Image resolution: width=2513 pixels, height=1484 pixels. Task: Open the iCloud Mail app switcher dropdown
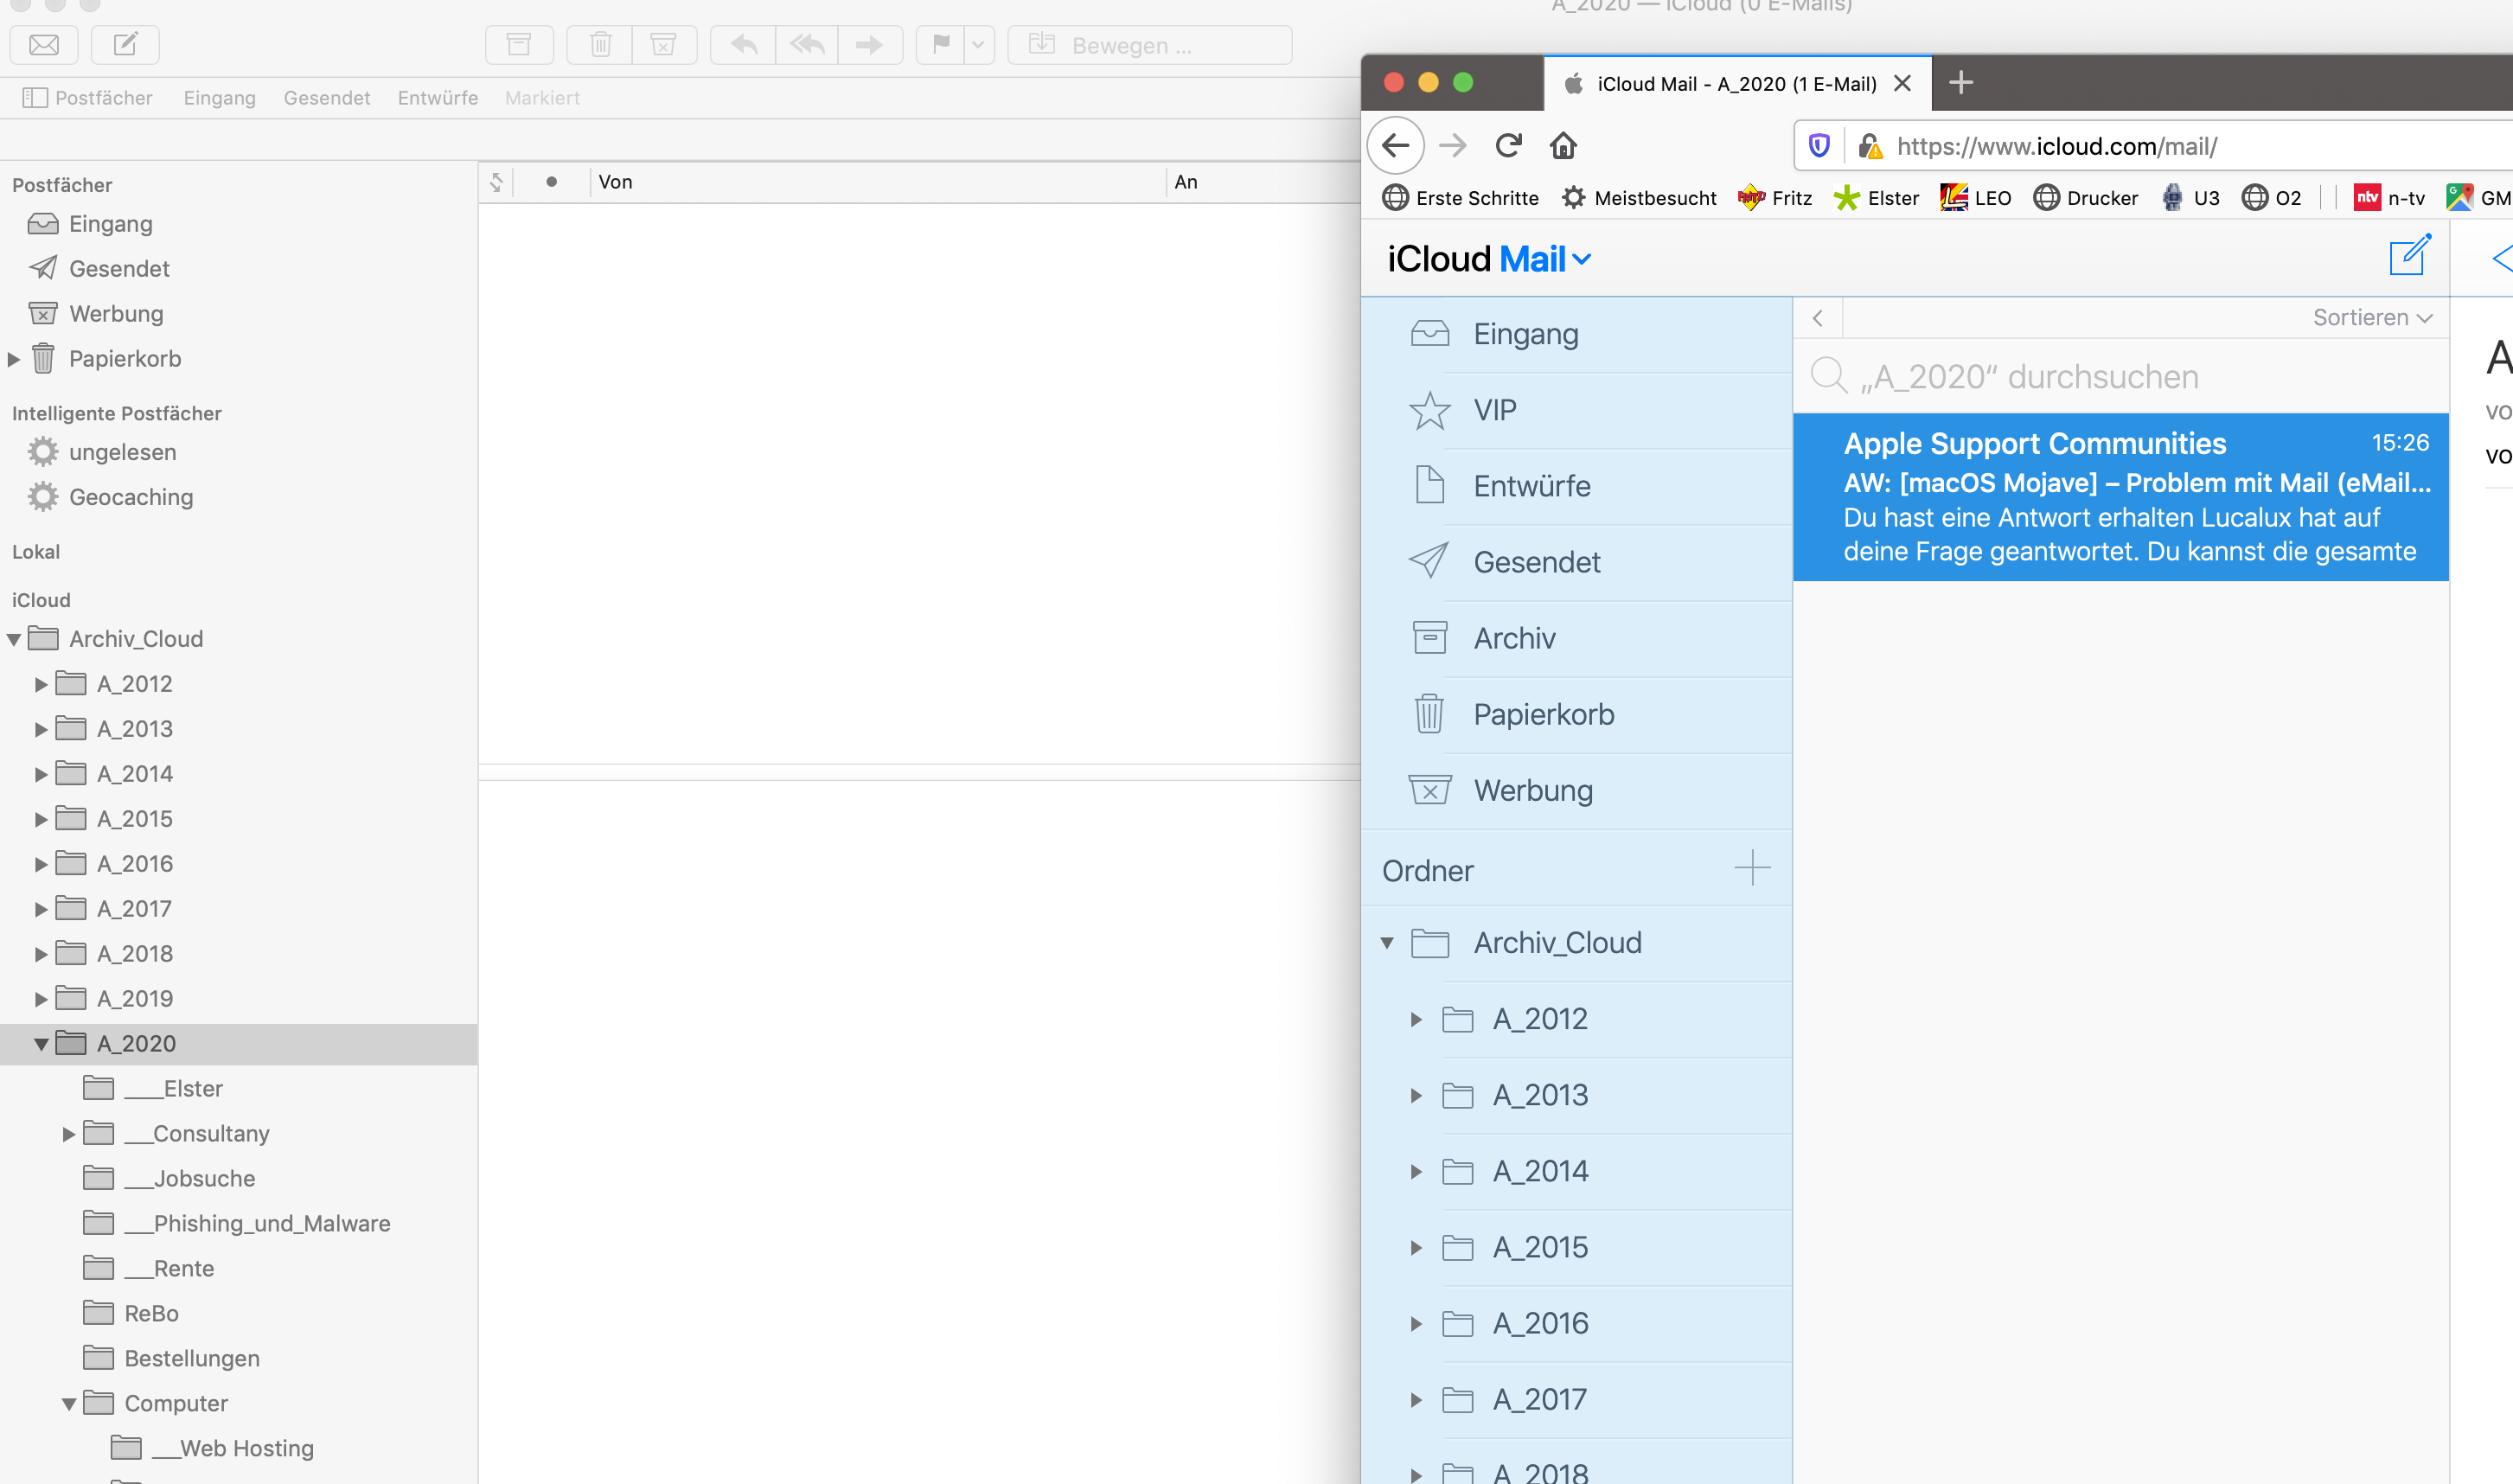point(1581,260)
